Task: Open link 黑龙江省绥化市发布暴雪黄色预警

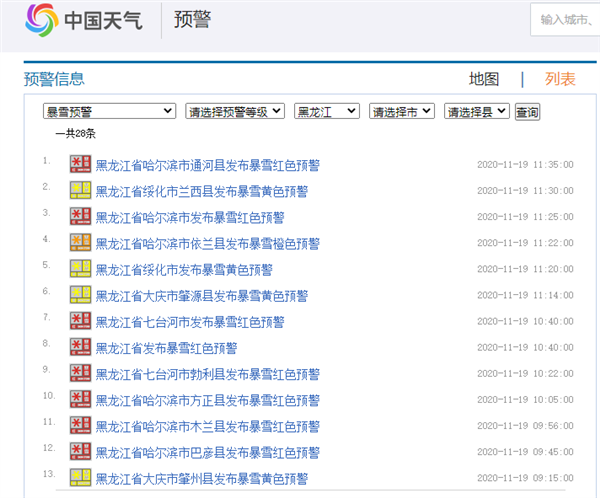Action: click(x=184, y=269)
